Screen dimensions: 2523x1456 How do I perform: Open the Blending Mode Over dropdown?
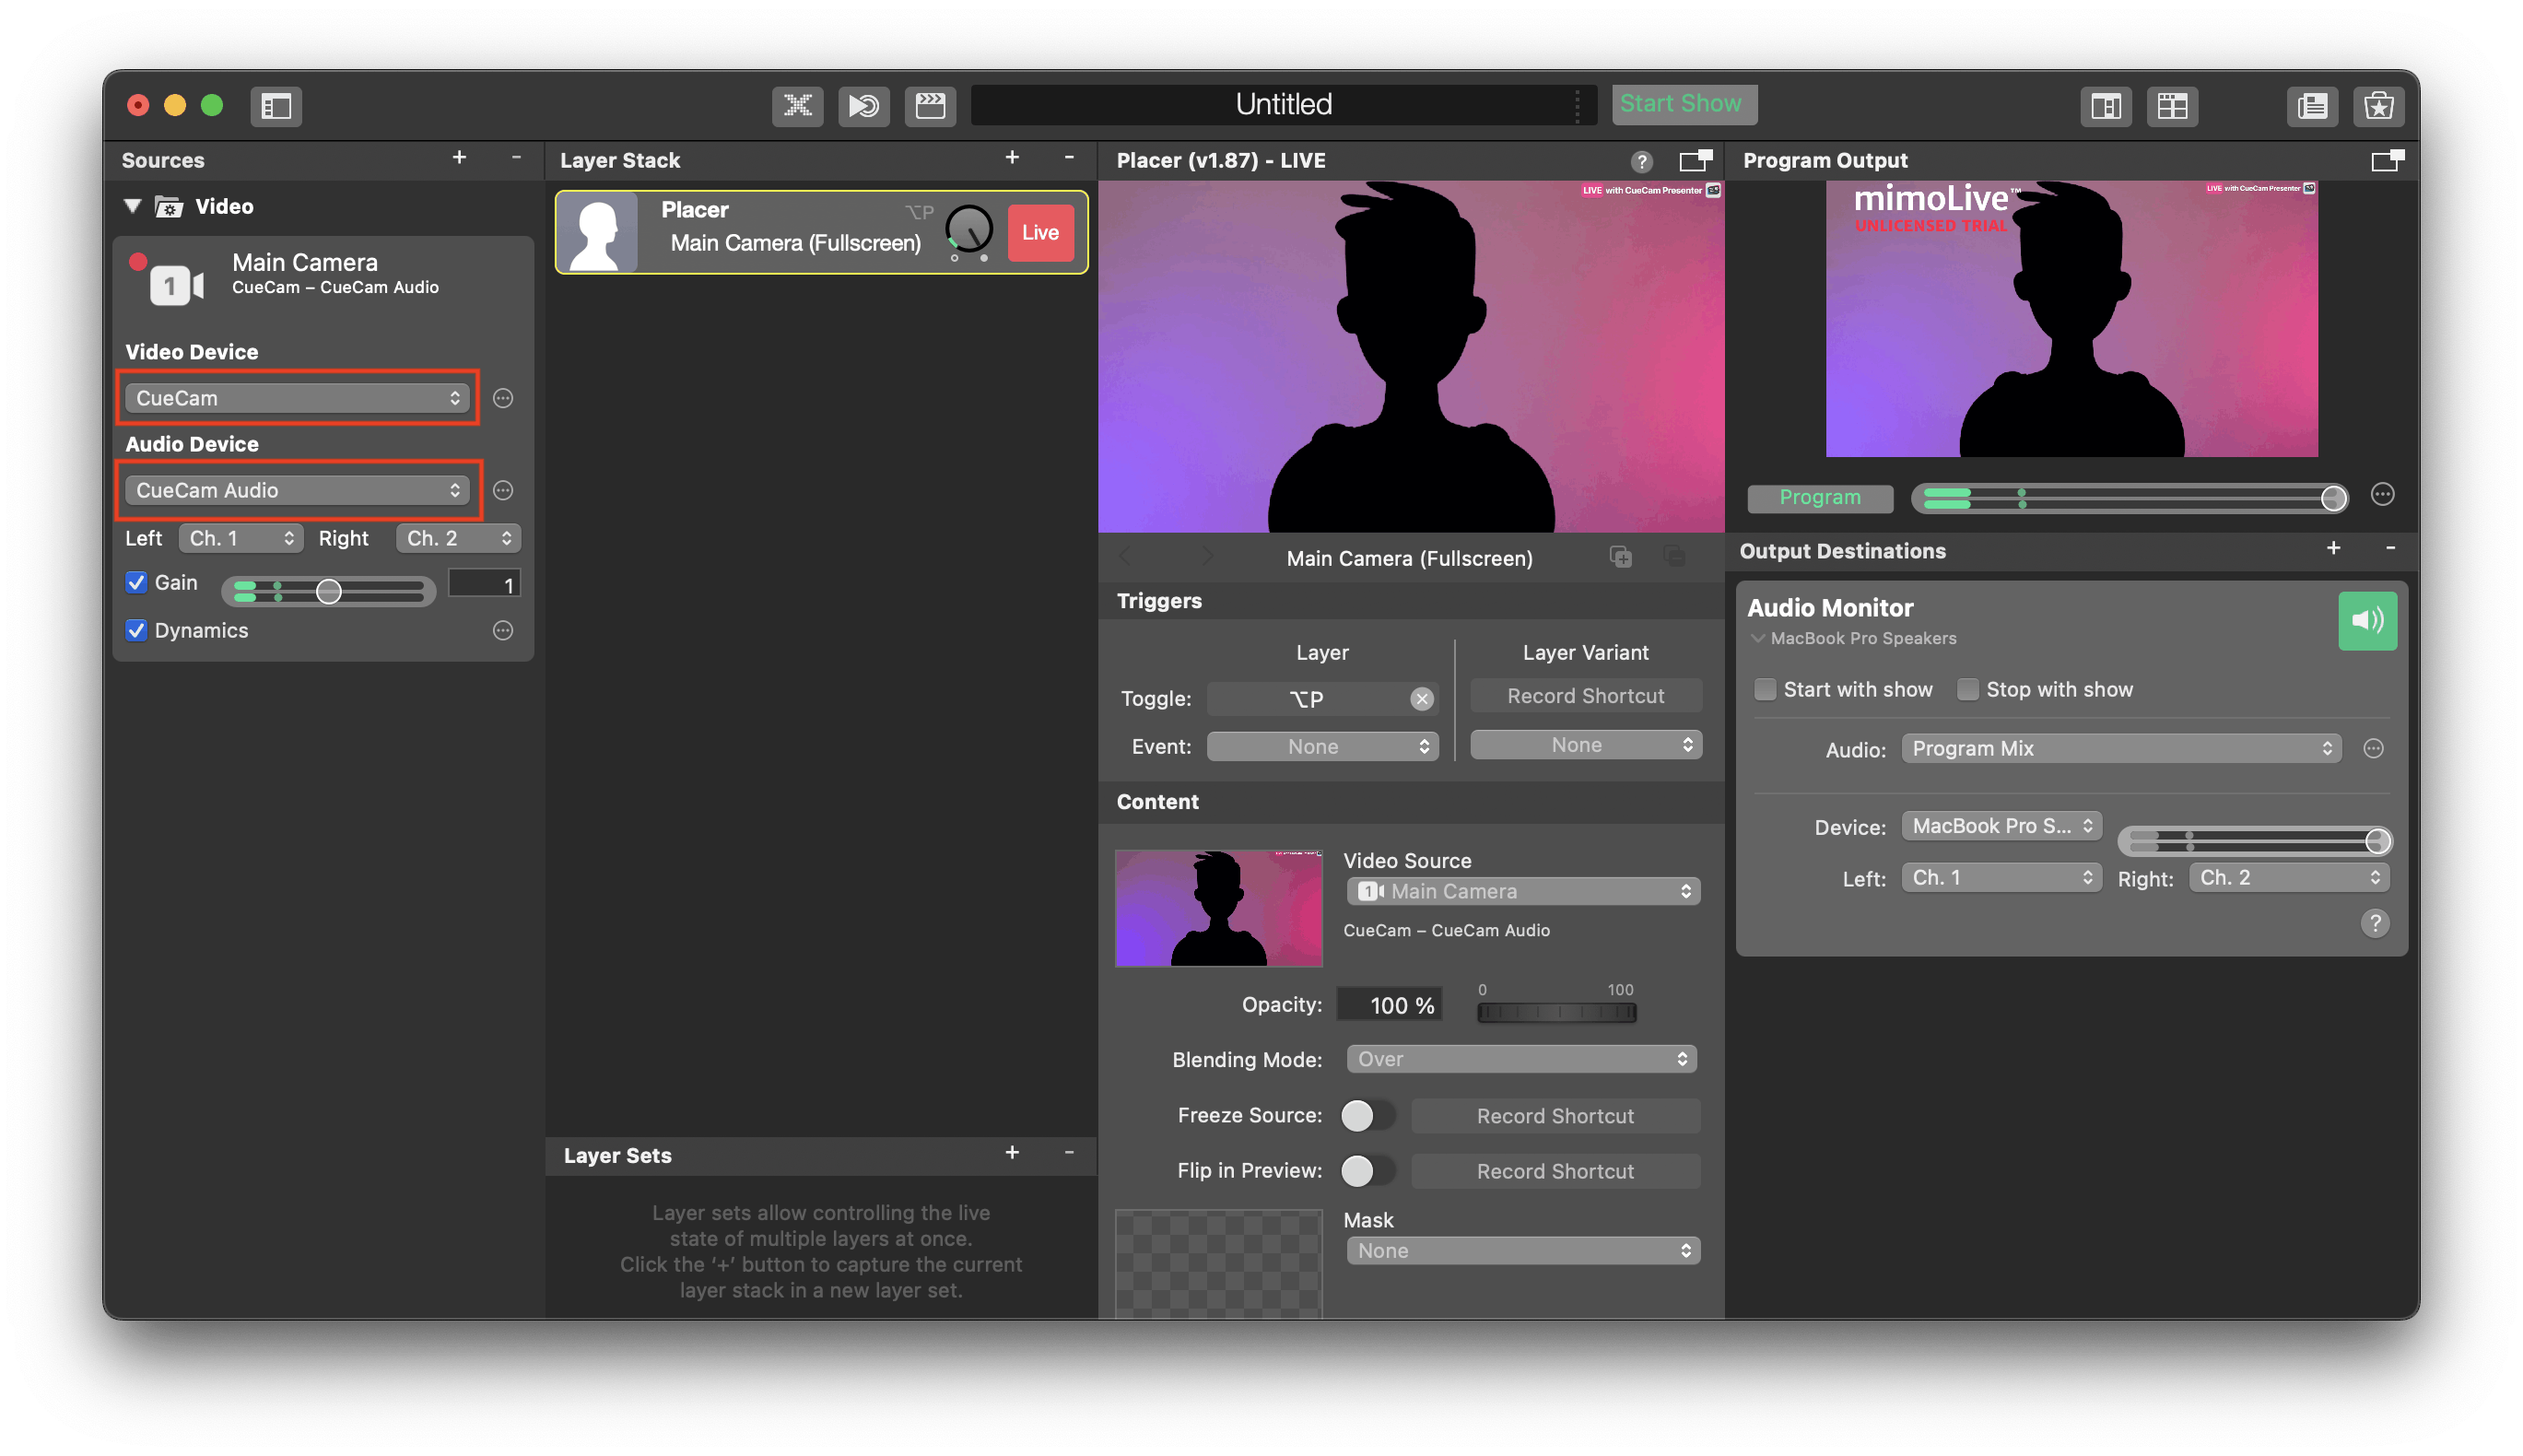(1521, 1059)
